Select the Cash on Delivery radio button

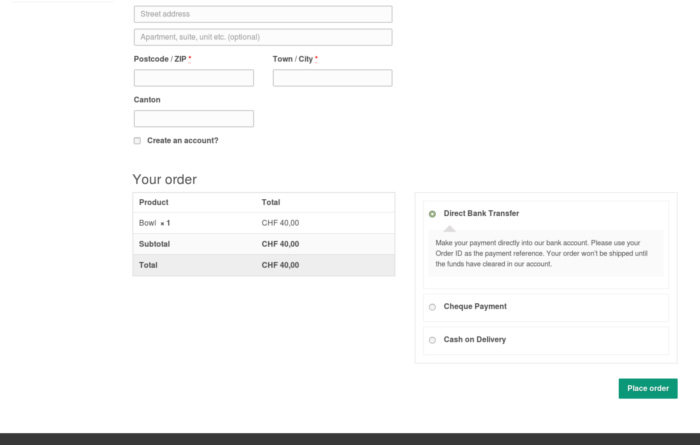(432, 340)
